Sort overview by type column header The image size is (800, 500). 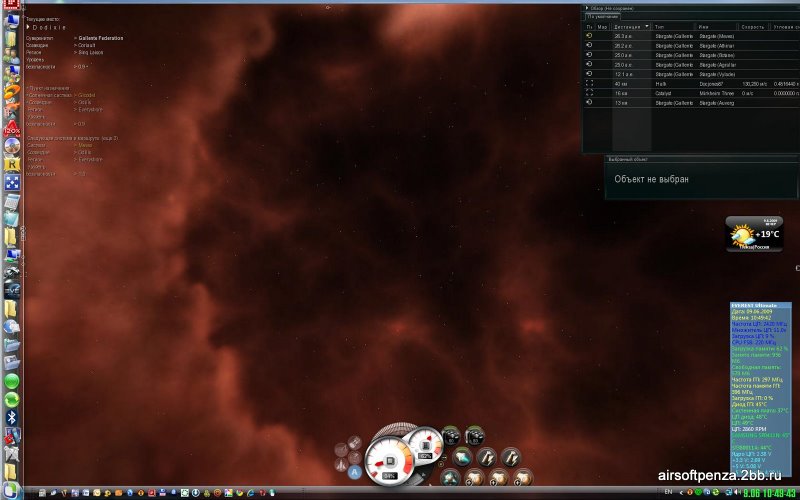pos(674,27)
